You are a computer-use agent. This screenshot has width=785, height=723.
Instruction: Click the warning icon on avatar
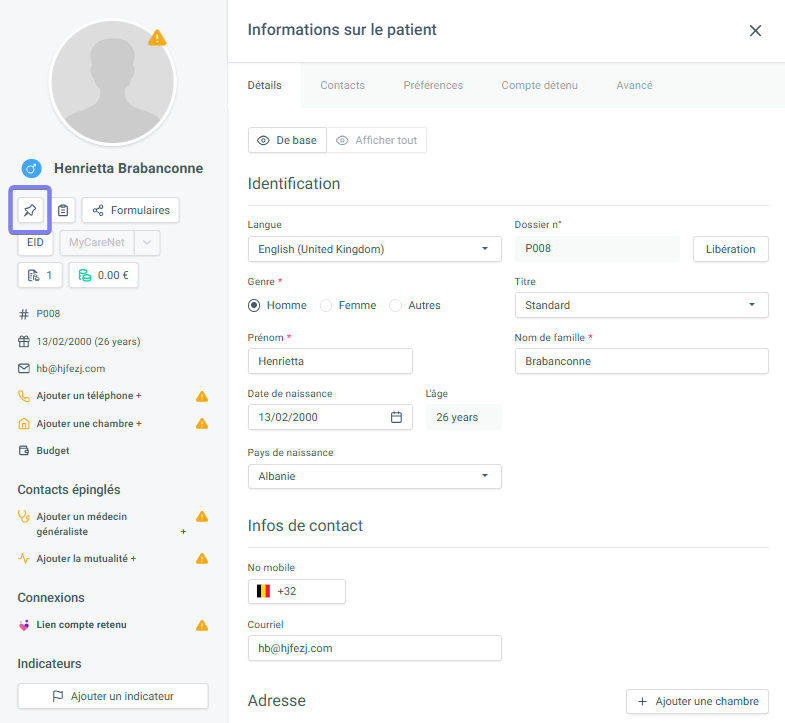coord(157,38)
